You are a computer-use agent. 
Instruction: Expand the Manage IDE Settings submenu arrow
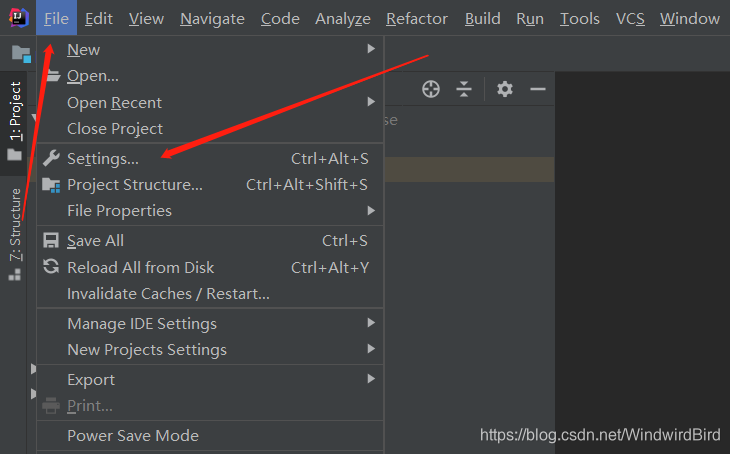coord(371,323)
